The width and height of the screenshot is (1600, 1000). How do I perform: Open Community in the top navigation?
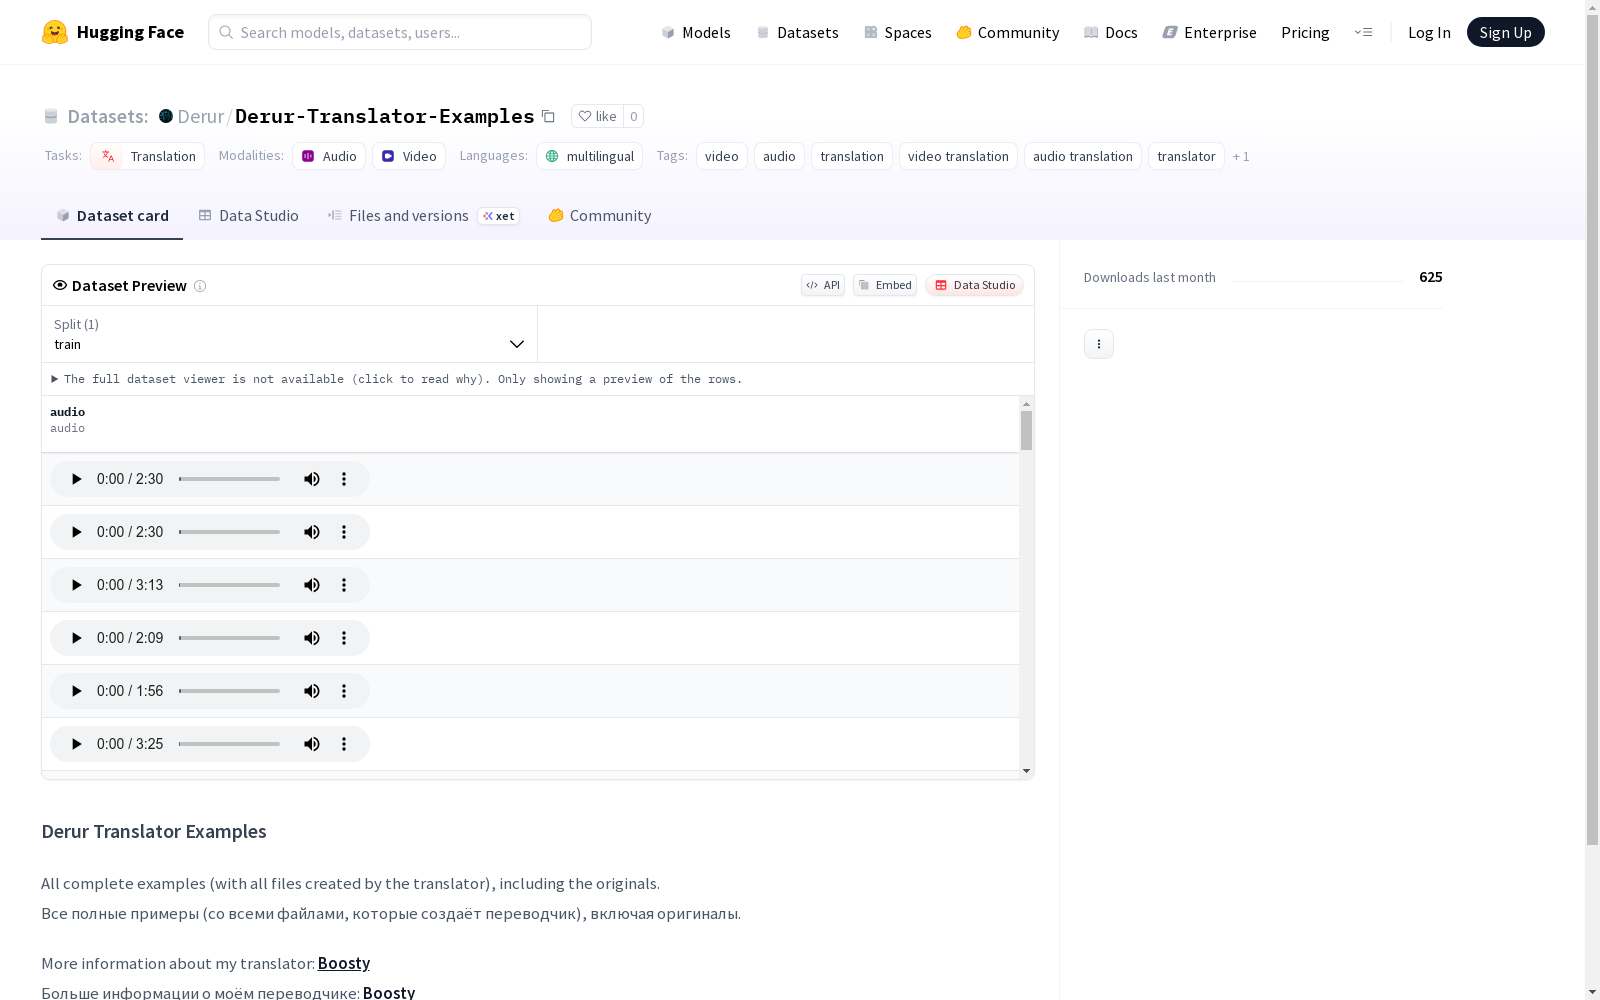click(x=1008, y=32)
